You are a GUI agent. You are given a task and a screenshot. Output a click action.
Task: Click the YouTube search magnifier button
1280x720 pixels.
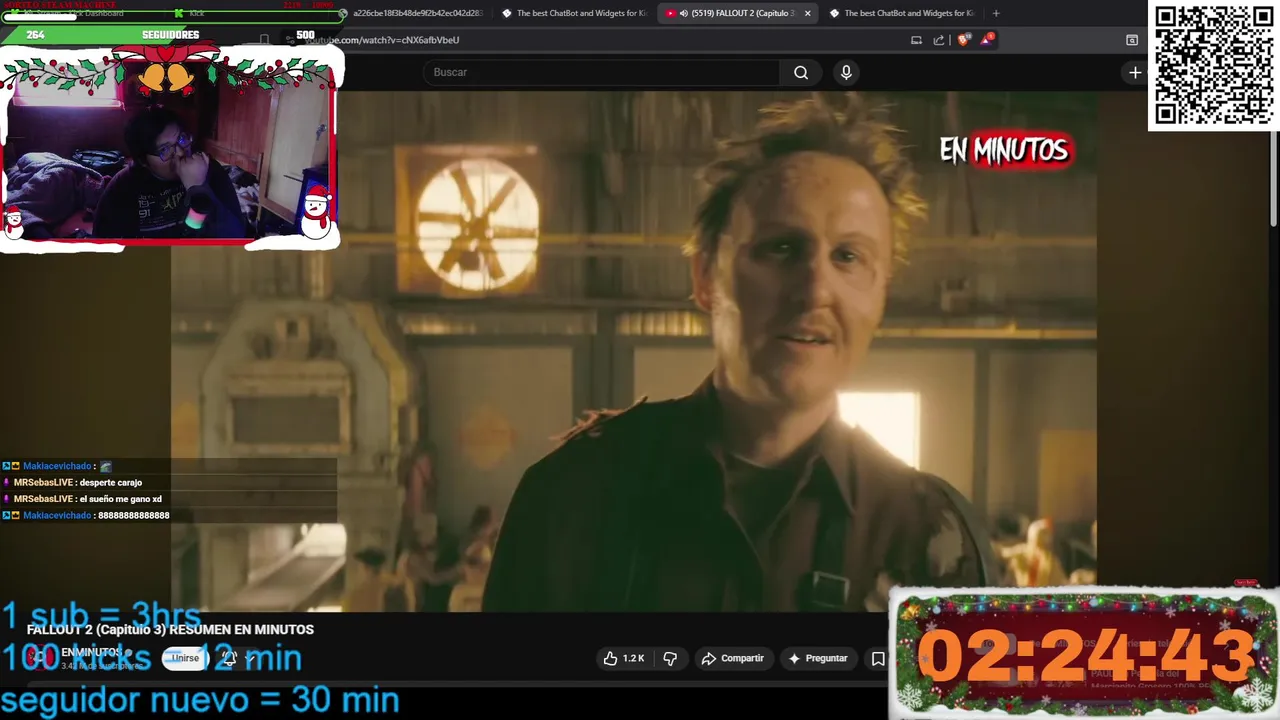(801, 72)
